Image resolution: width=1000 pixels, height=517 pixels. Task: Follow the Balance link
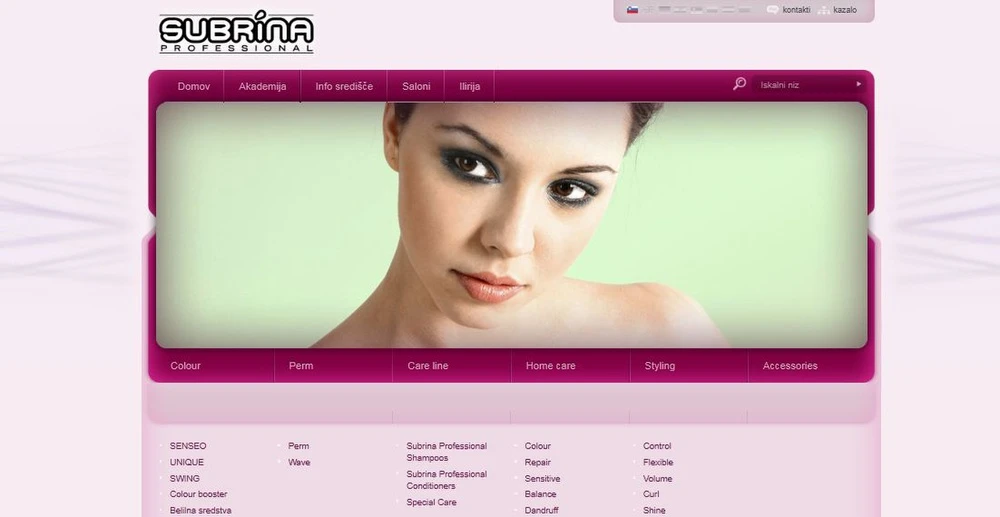(540, 494)
